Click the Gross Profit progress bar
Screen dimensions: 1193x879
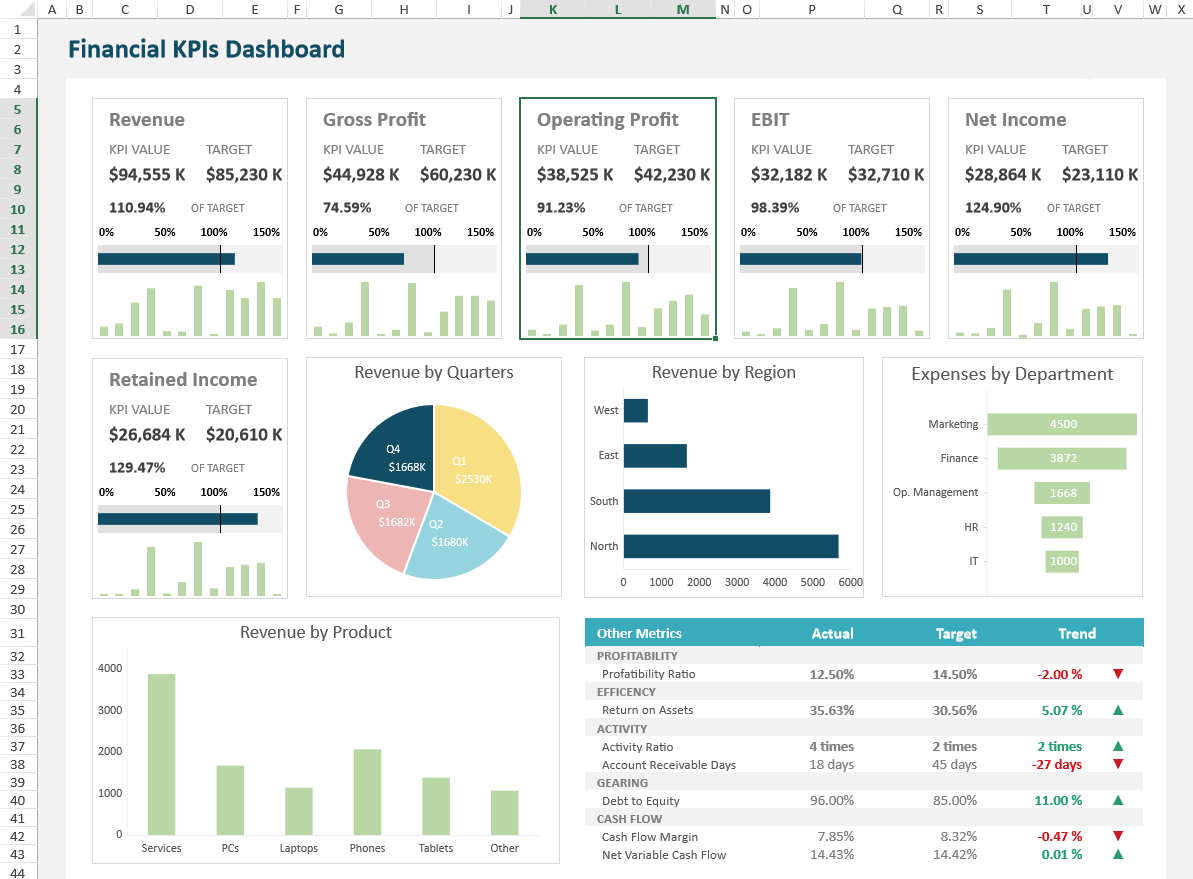(x=358, y=259)
